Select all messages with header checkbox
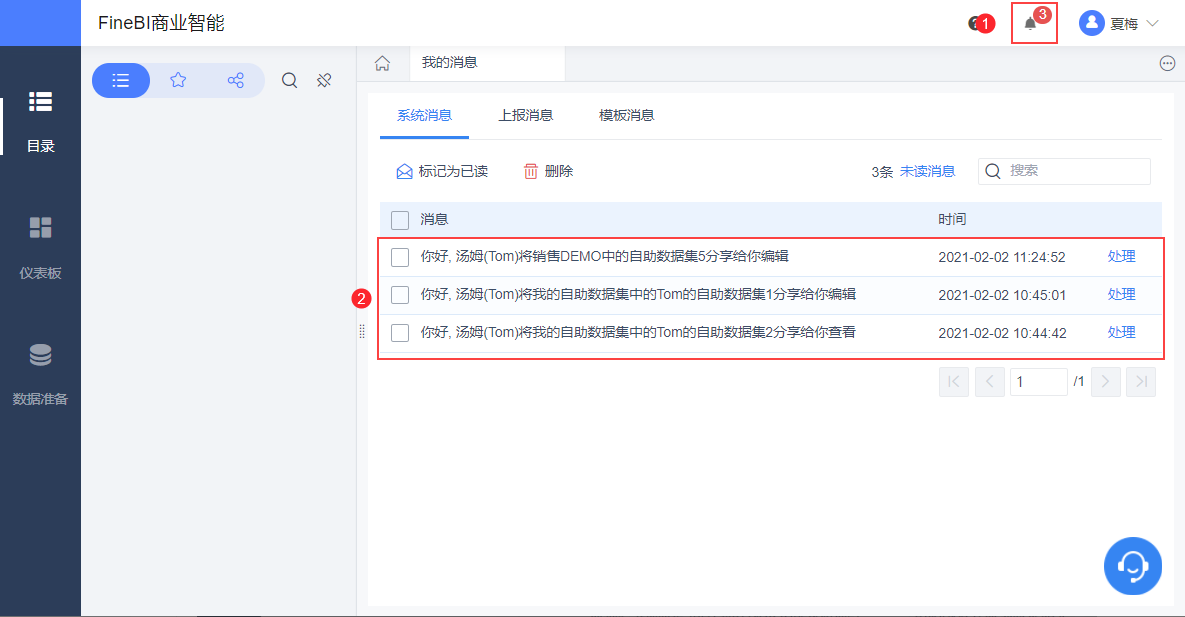The height and width of the screenshot is (617, 1185). click(x=400, y=220)
